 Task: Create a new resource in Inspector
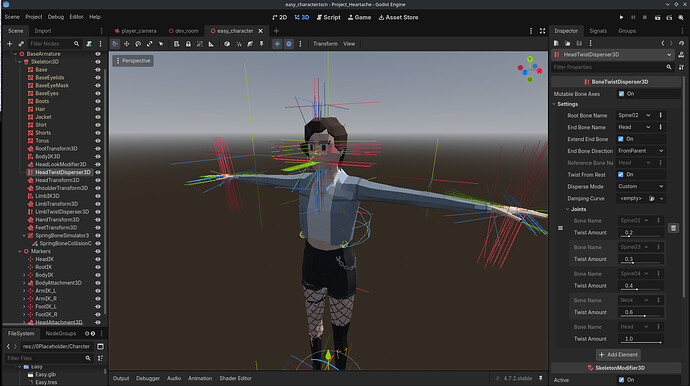556,43
